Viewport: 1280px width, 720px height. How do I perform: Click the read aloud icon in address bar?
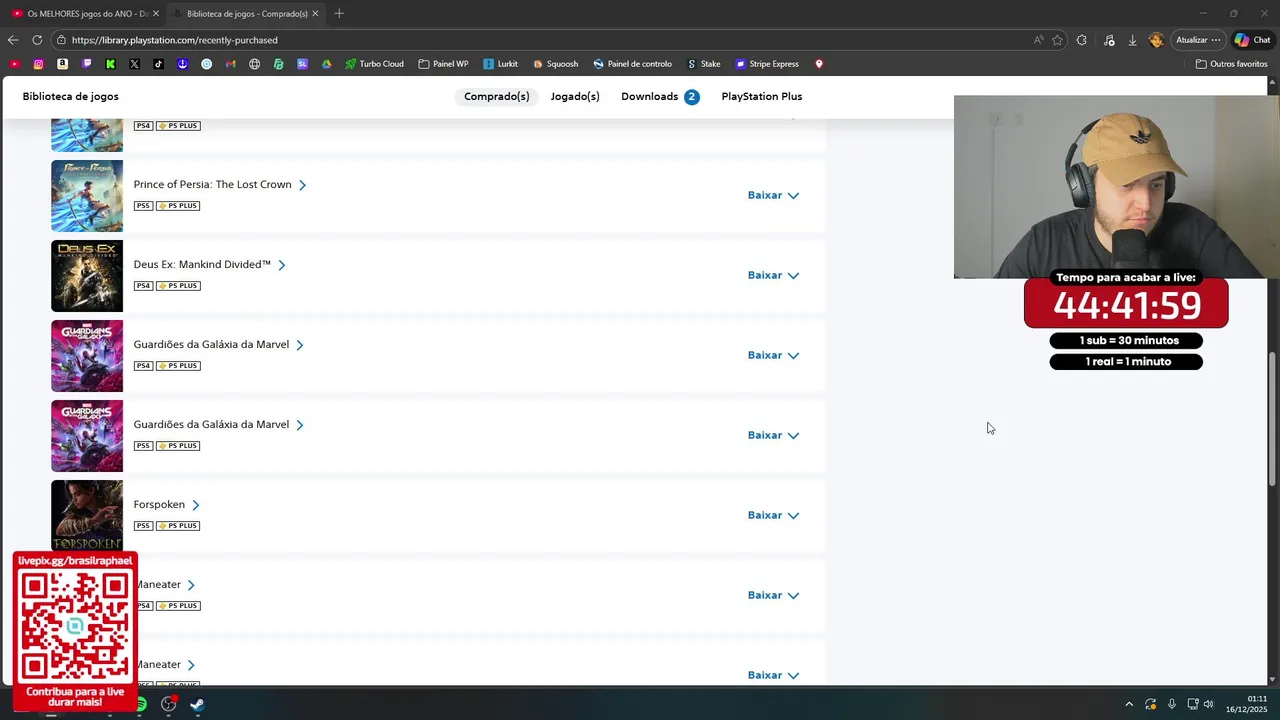(x=1039, y=40)
